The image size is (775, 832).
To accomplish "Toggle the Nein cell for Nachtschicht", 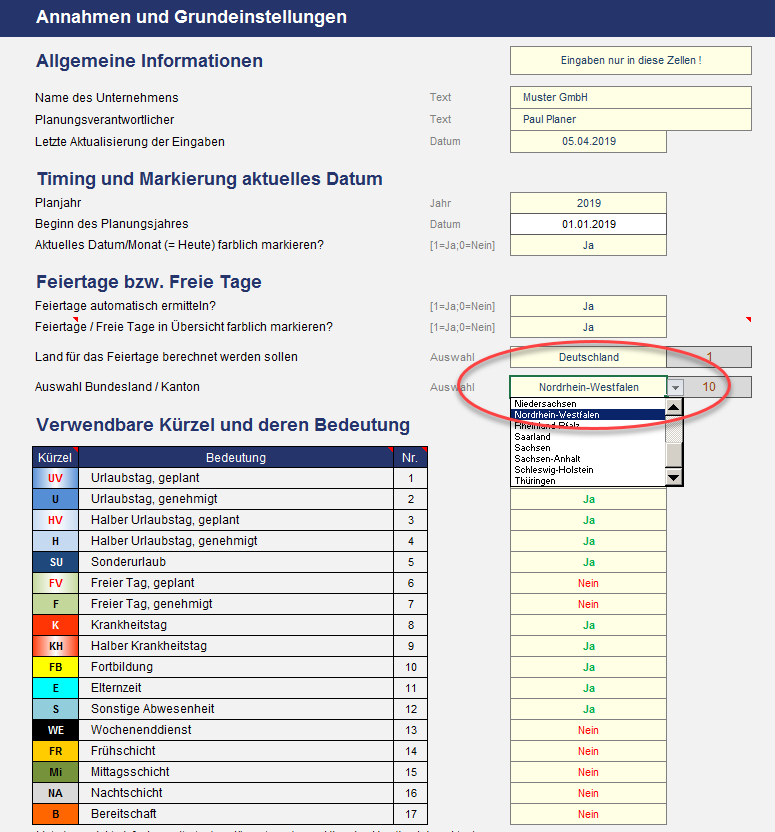I will pyautogui.click(x=588, y=793).
